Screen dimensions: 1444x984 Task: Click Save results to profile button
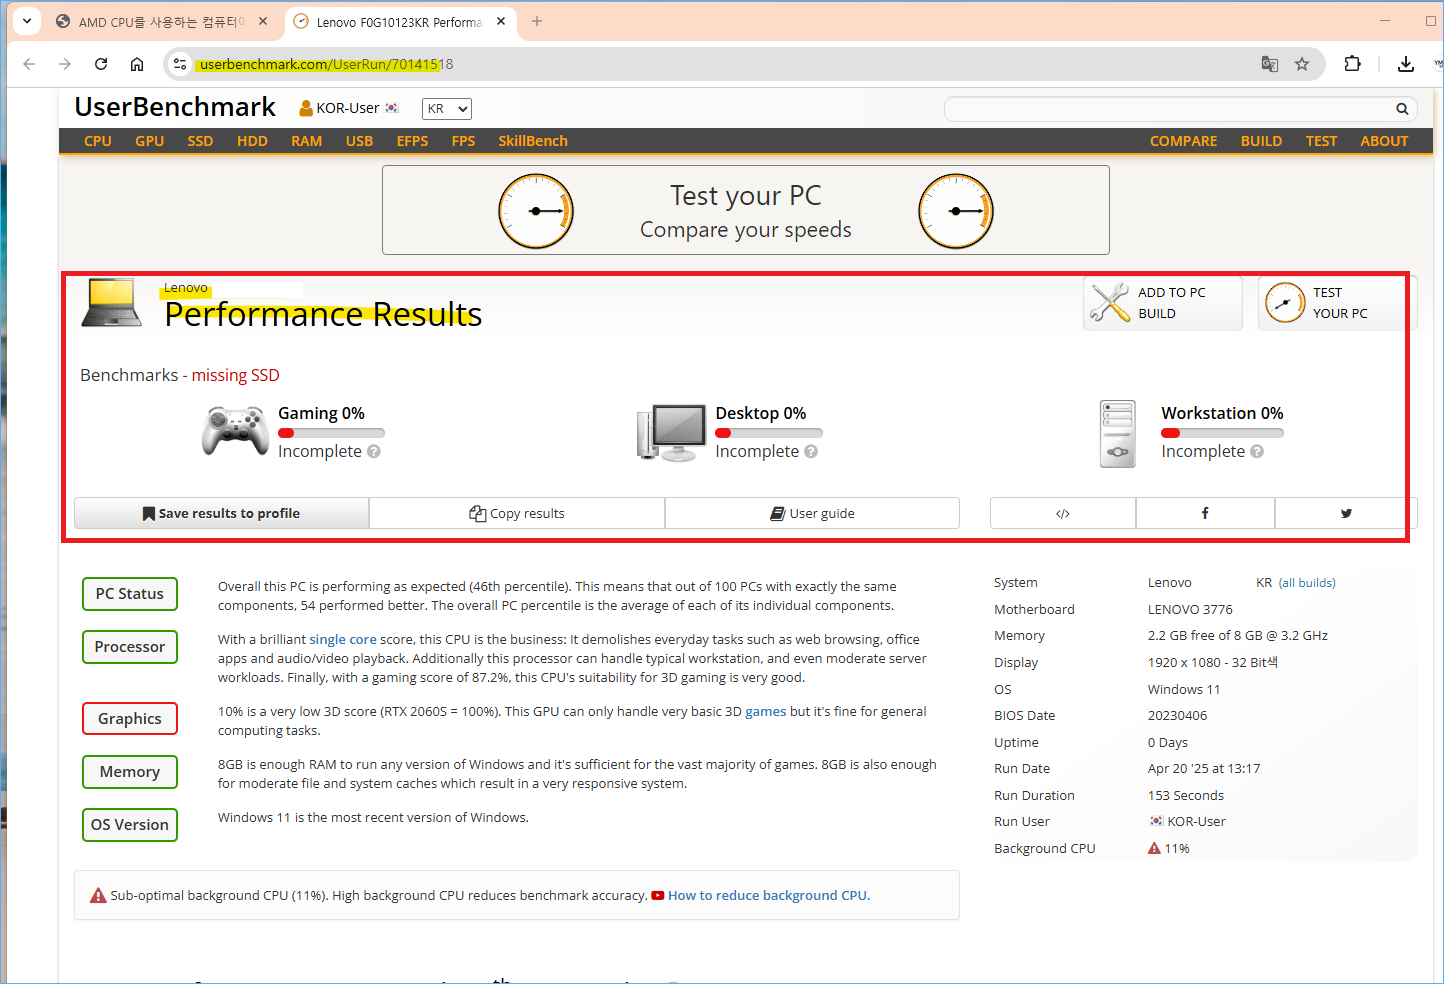pos(221,513)
